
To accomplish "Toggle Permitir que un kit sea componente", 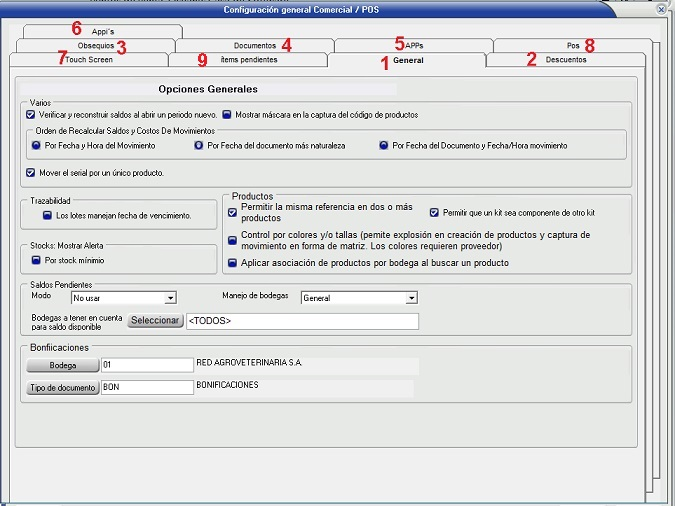I will [x=434, y=213].
